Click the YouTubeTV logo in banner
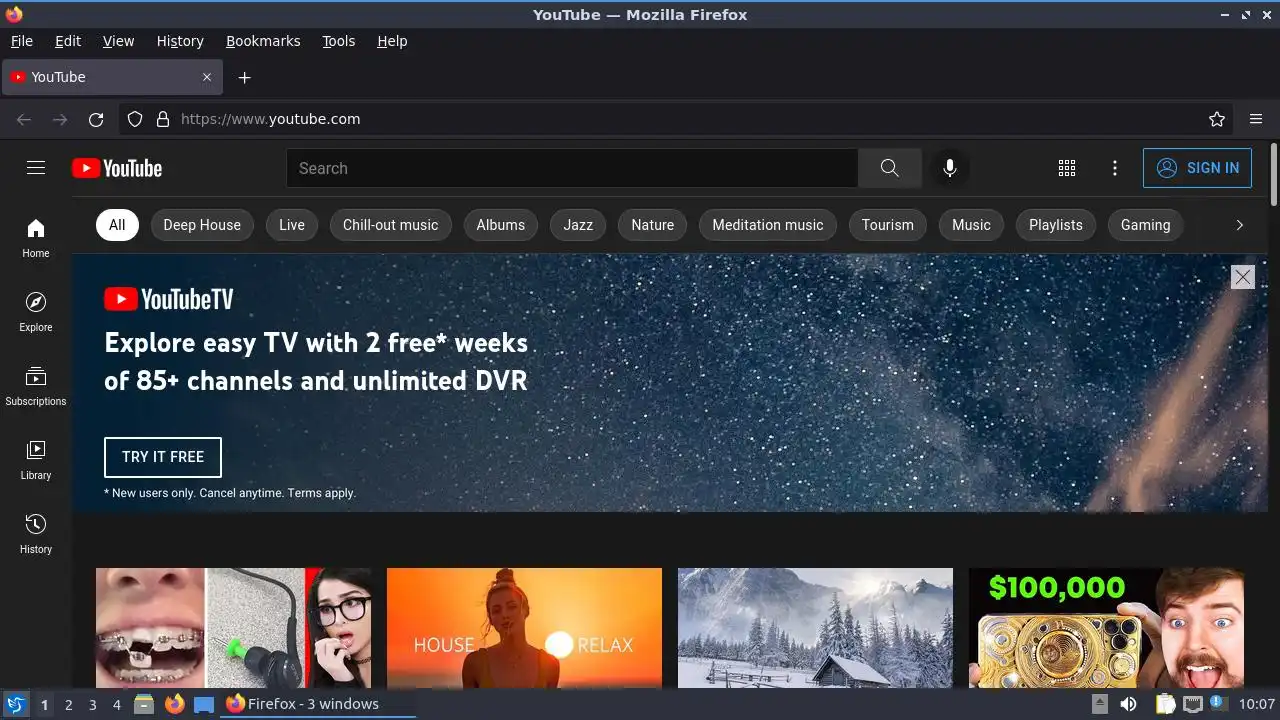 tap(169, 299)
